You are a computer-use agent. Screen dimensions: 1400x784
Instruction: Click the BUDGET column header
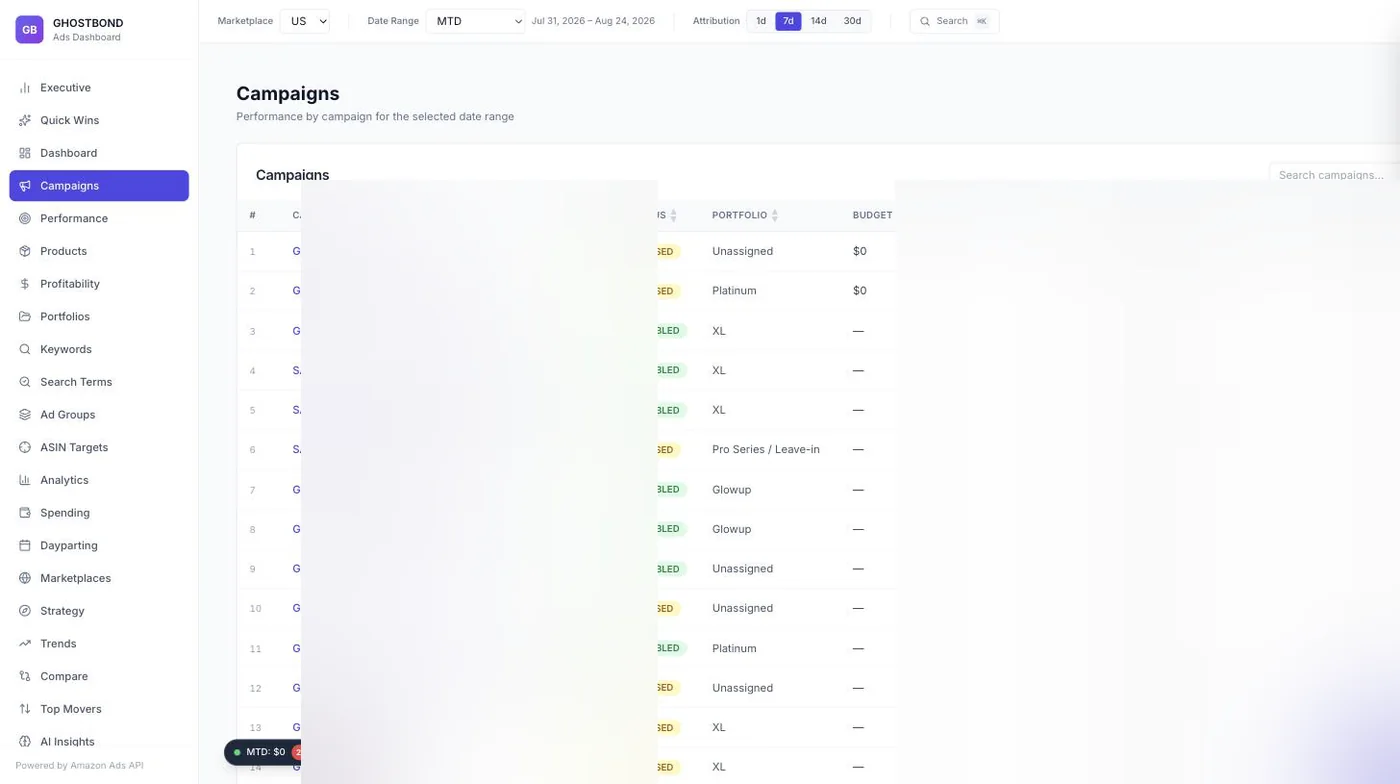872,215
